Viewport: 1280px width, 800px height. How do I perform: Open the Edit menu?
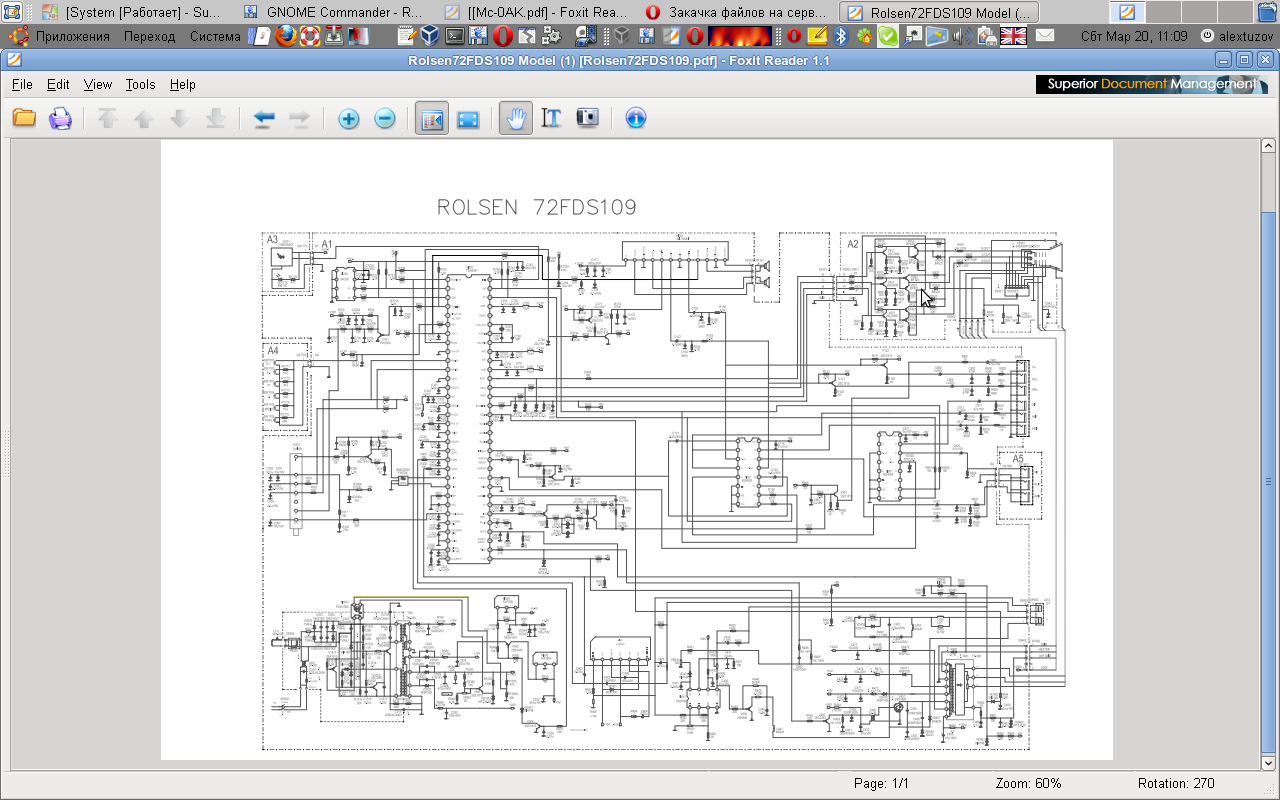point(58,85)
